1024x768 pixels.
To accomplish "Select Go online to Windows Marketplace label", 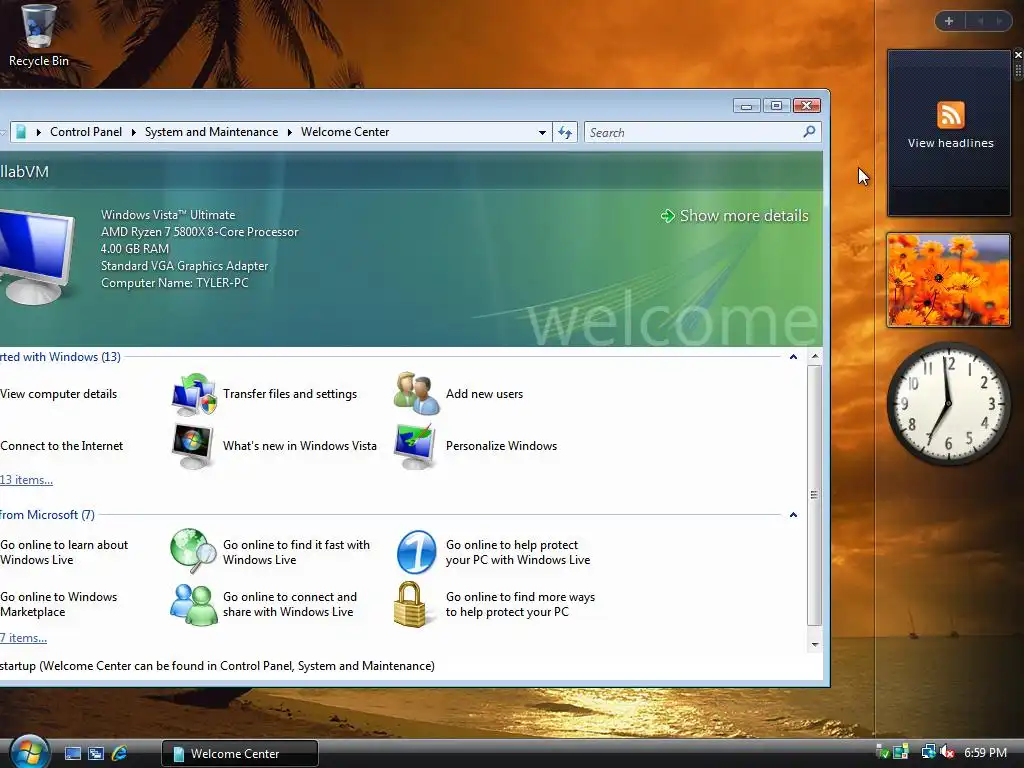I will click(x=59, y=604).
